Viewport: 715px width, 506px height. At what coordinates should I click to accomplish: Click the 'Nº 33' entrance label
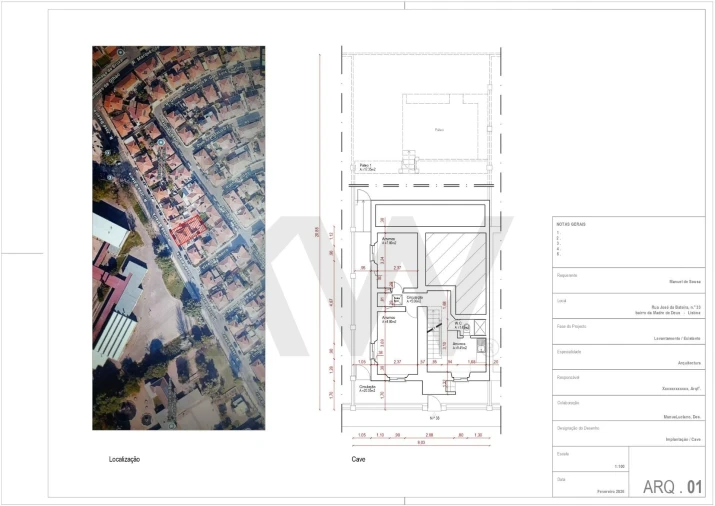(x=435, y=418)
